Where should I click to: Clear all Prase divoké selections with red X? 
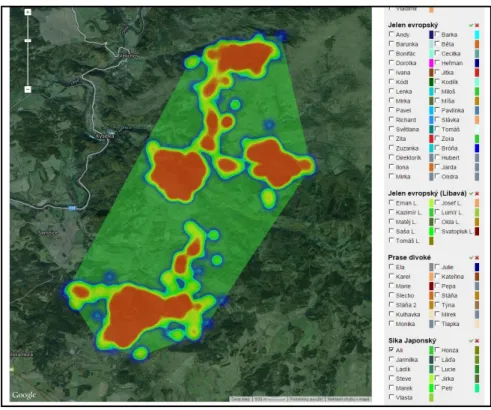click(x=477, y=258)
